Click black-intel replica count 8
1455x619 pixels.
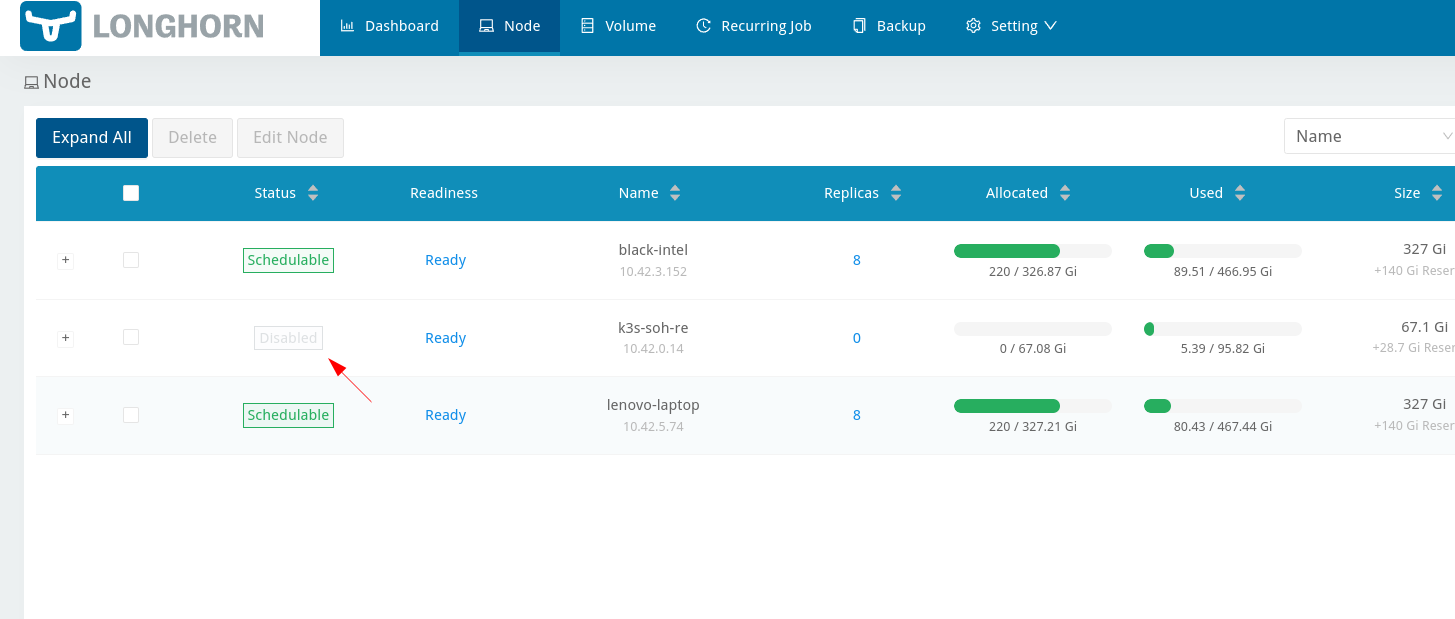pos(857,260)
